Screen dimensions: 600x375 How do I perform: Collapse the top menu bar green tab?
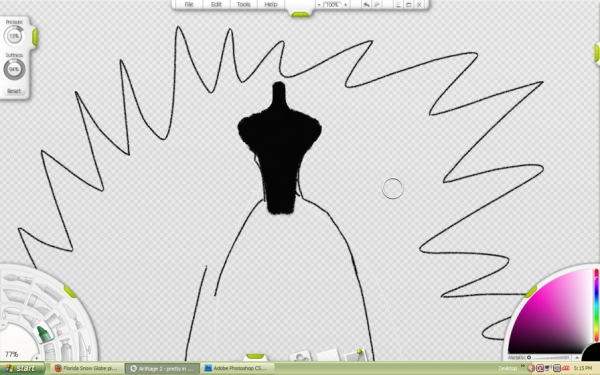300,15
